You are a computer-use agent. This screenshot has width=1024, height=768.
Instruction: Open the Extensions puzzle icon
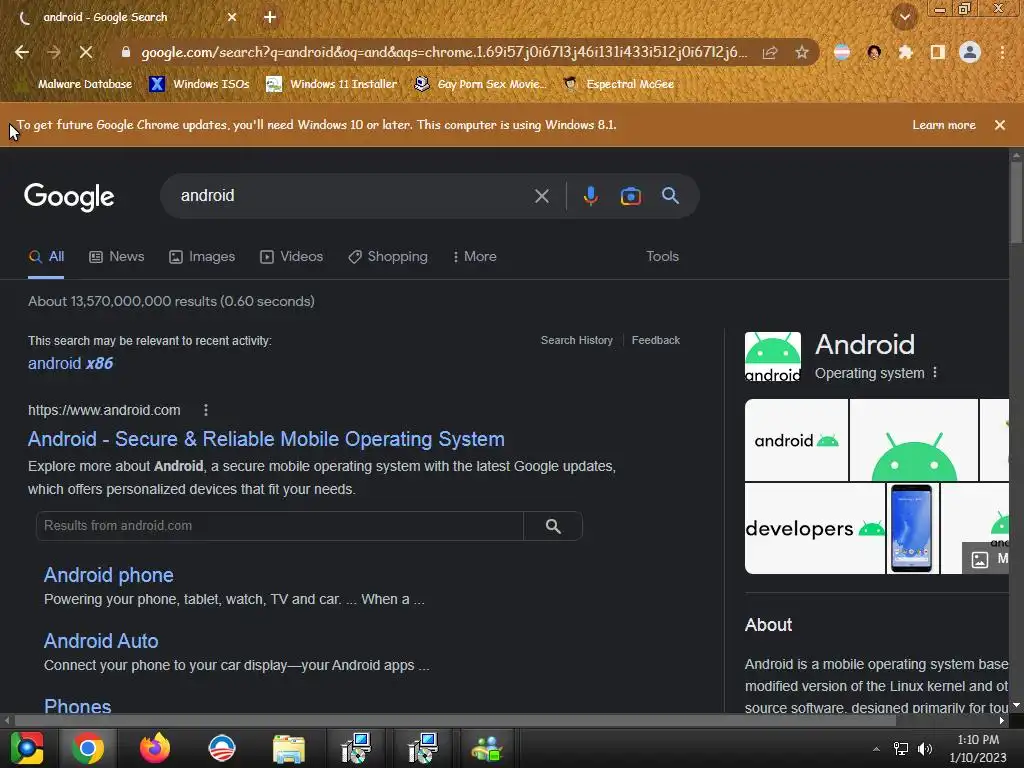905,52
